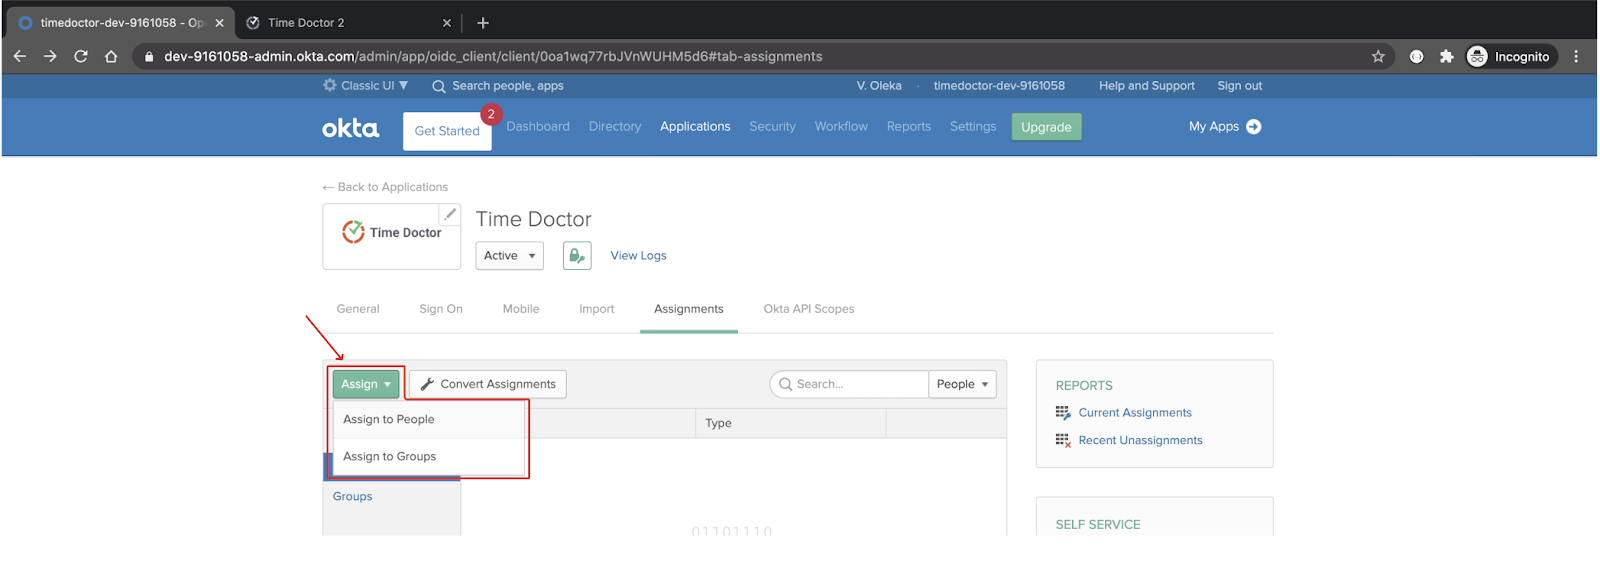
Task: Switch to the Time Doctor 2 browser tab
Action: 306,22
